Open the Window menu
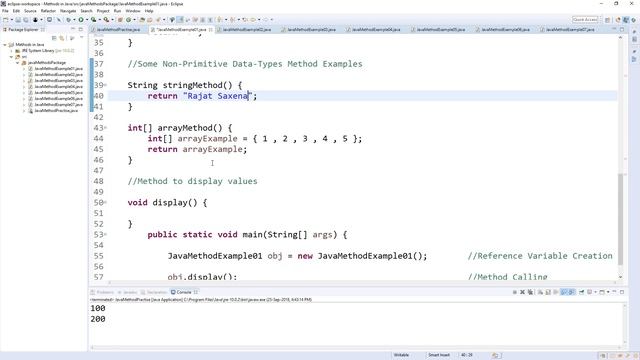640x360 pixels. (133, 11)
